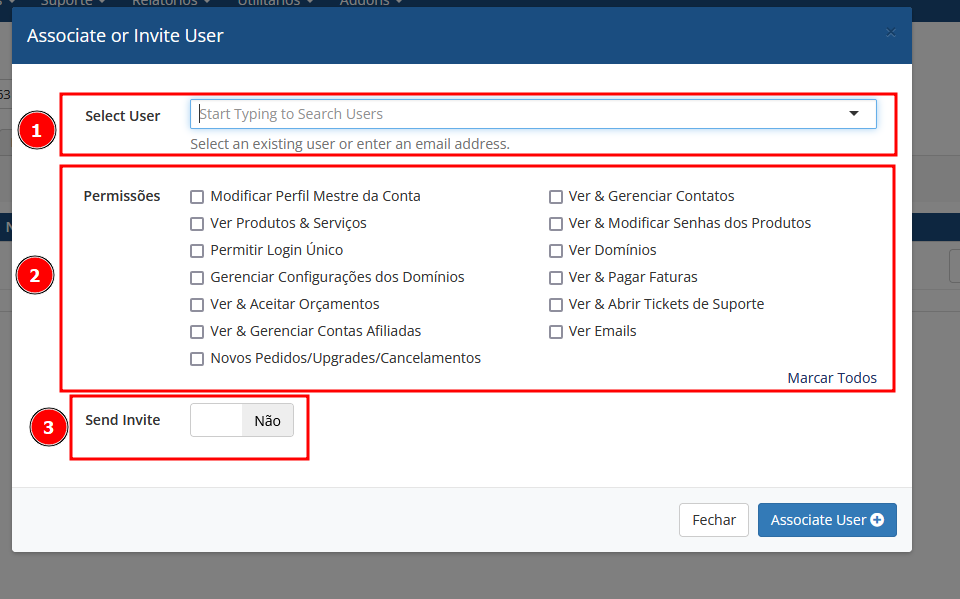Click the 'Select an existing user' help text
Viewport: 960px width, 599px height.
coord(350,144)
